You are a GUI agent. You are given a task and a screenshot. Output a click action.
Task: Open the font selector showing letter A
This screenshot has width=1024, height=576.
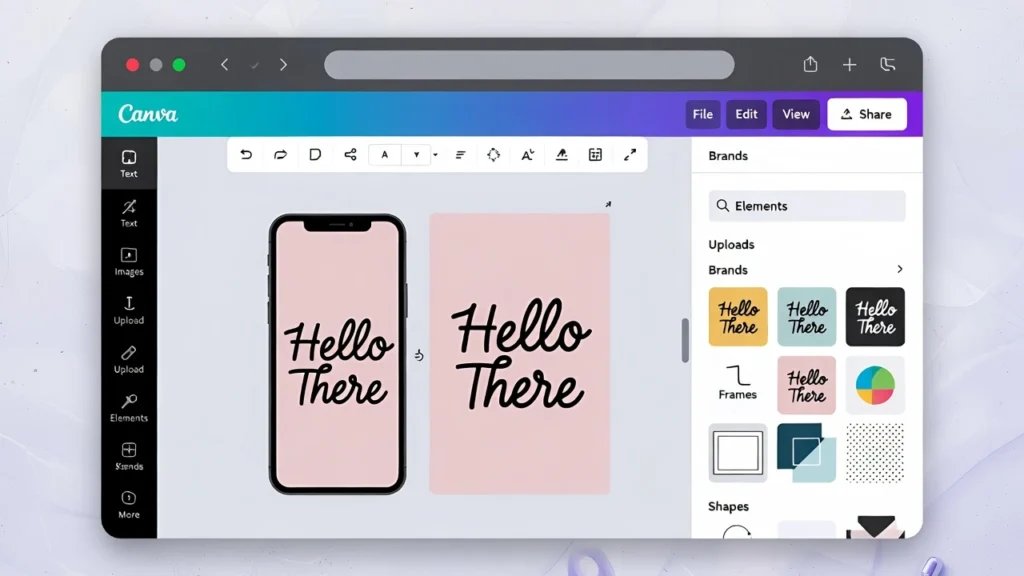(x=385, y=154)
